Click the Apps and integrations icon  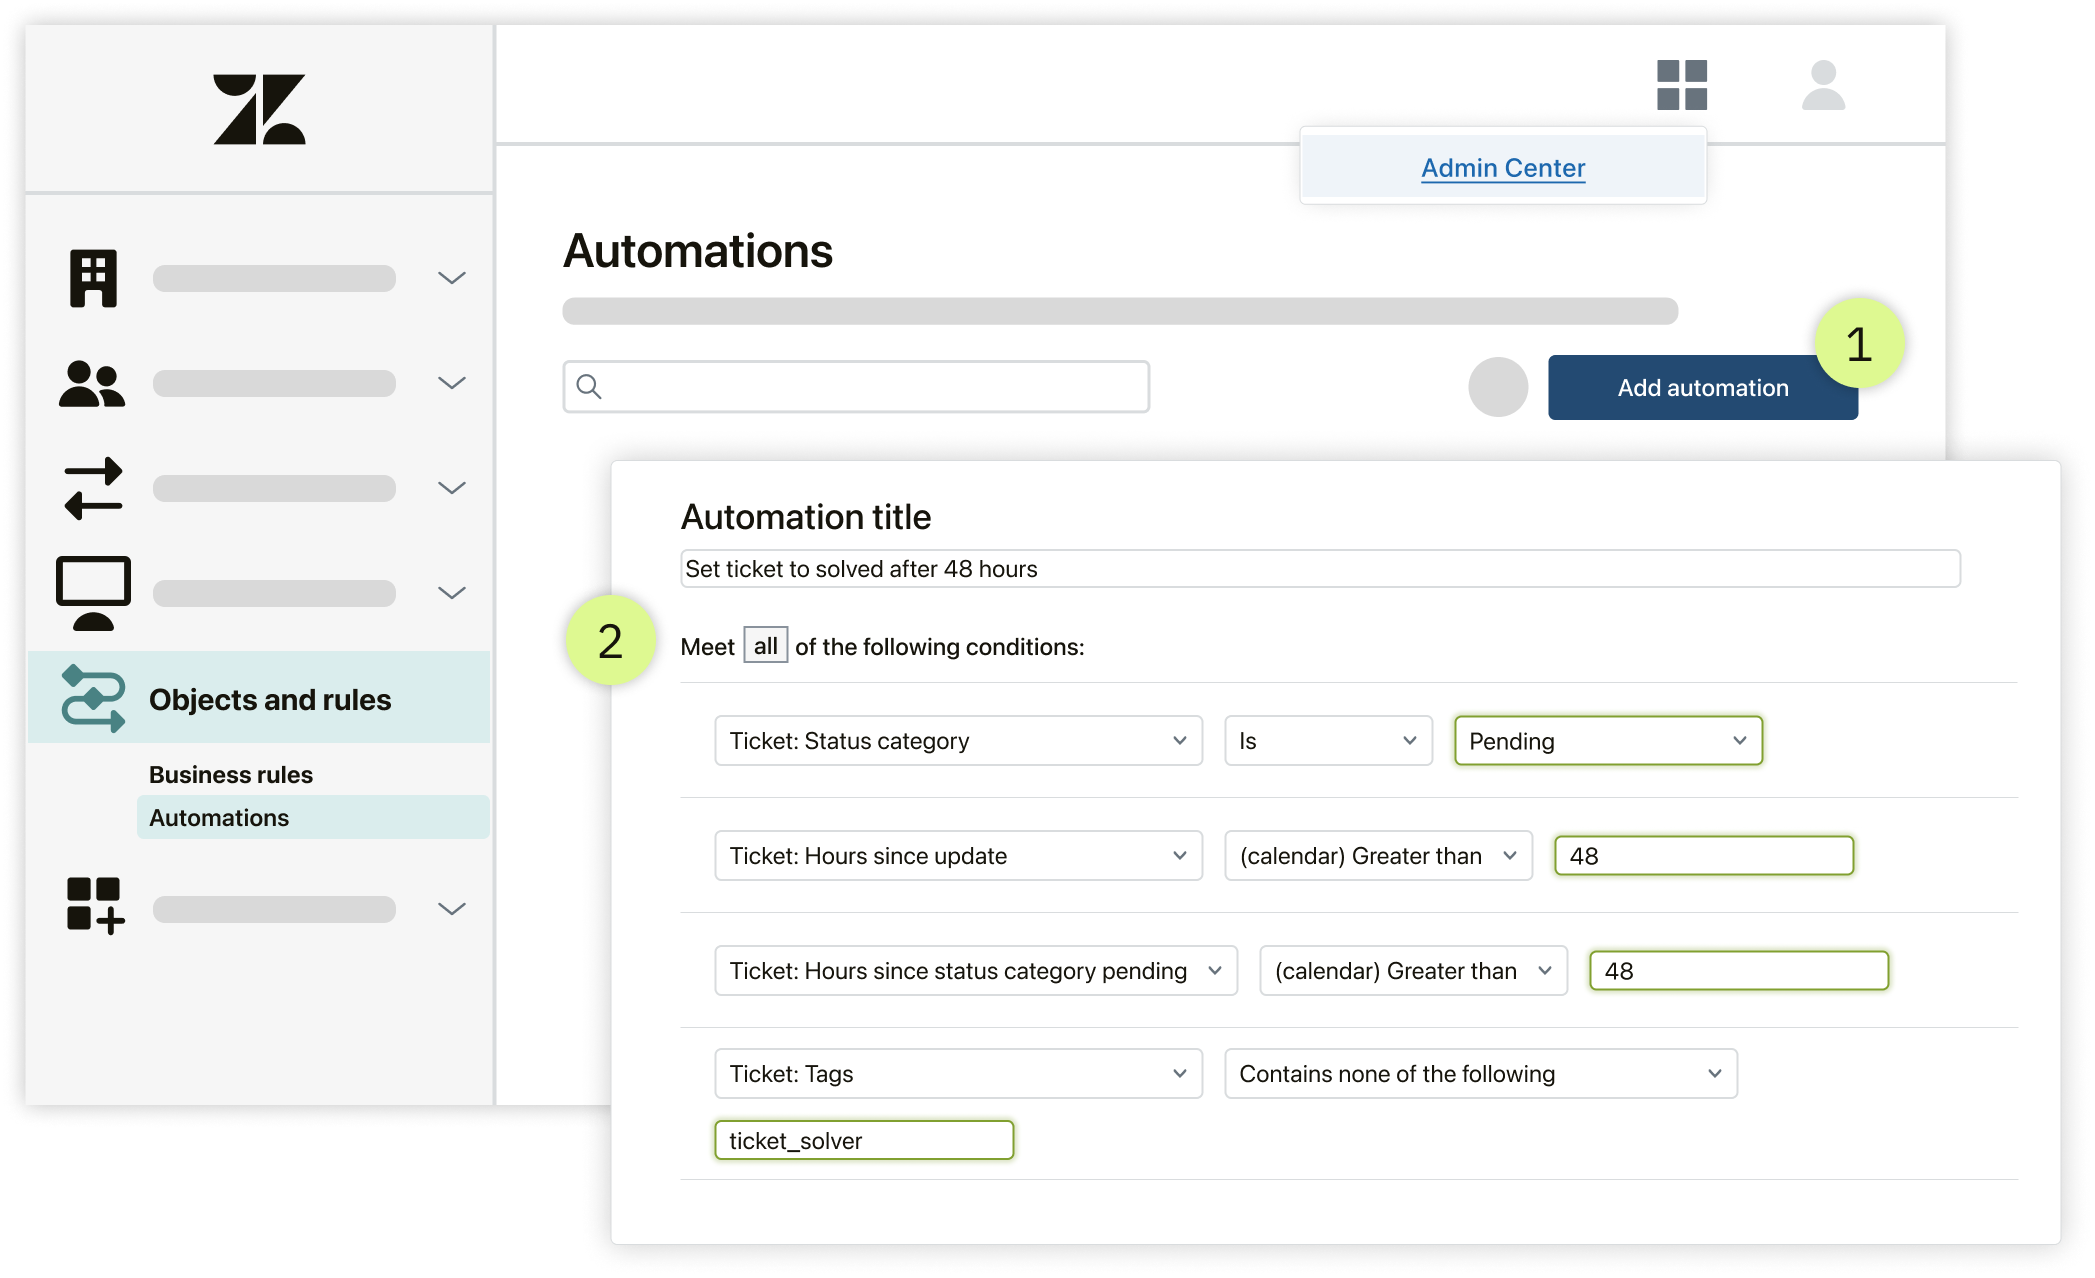coord(95,906)
